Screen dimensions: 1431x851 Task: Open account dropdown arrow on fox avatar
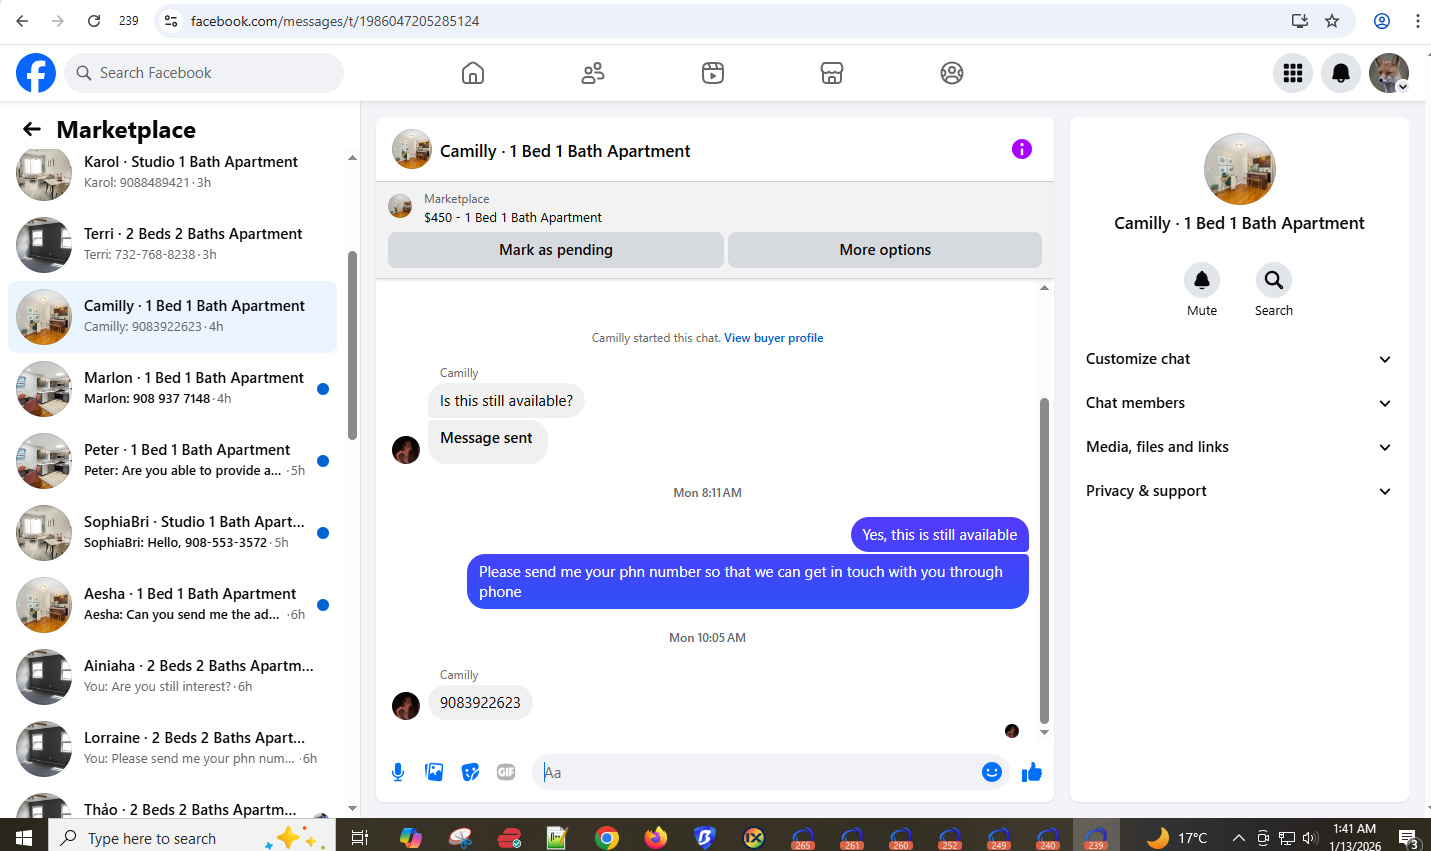coord(1402,87)
